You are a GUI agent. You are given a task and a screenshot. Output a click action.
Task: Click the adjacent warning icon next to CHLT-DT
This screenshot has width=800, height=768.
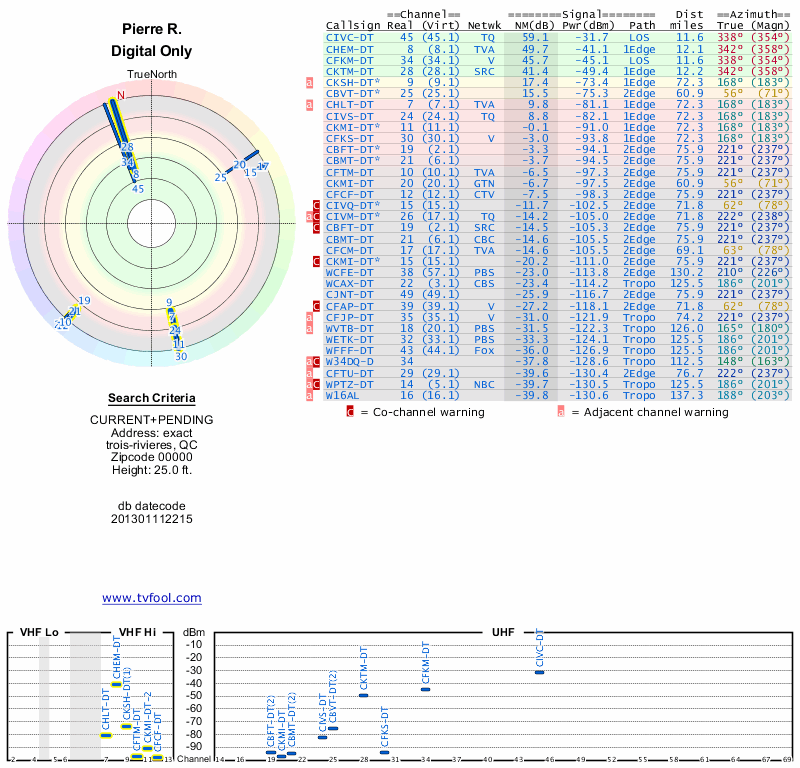click(x=310, y=104)
